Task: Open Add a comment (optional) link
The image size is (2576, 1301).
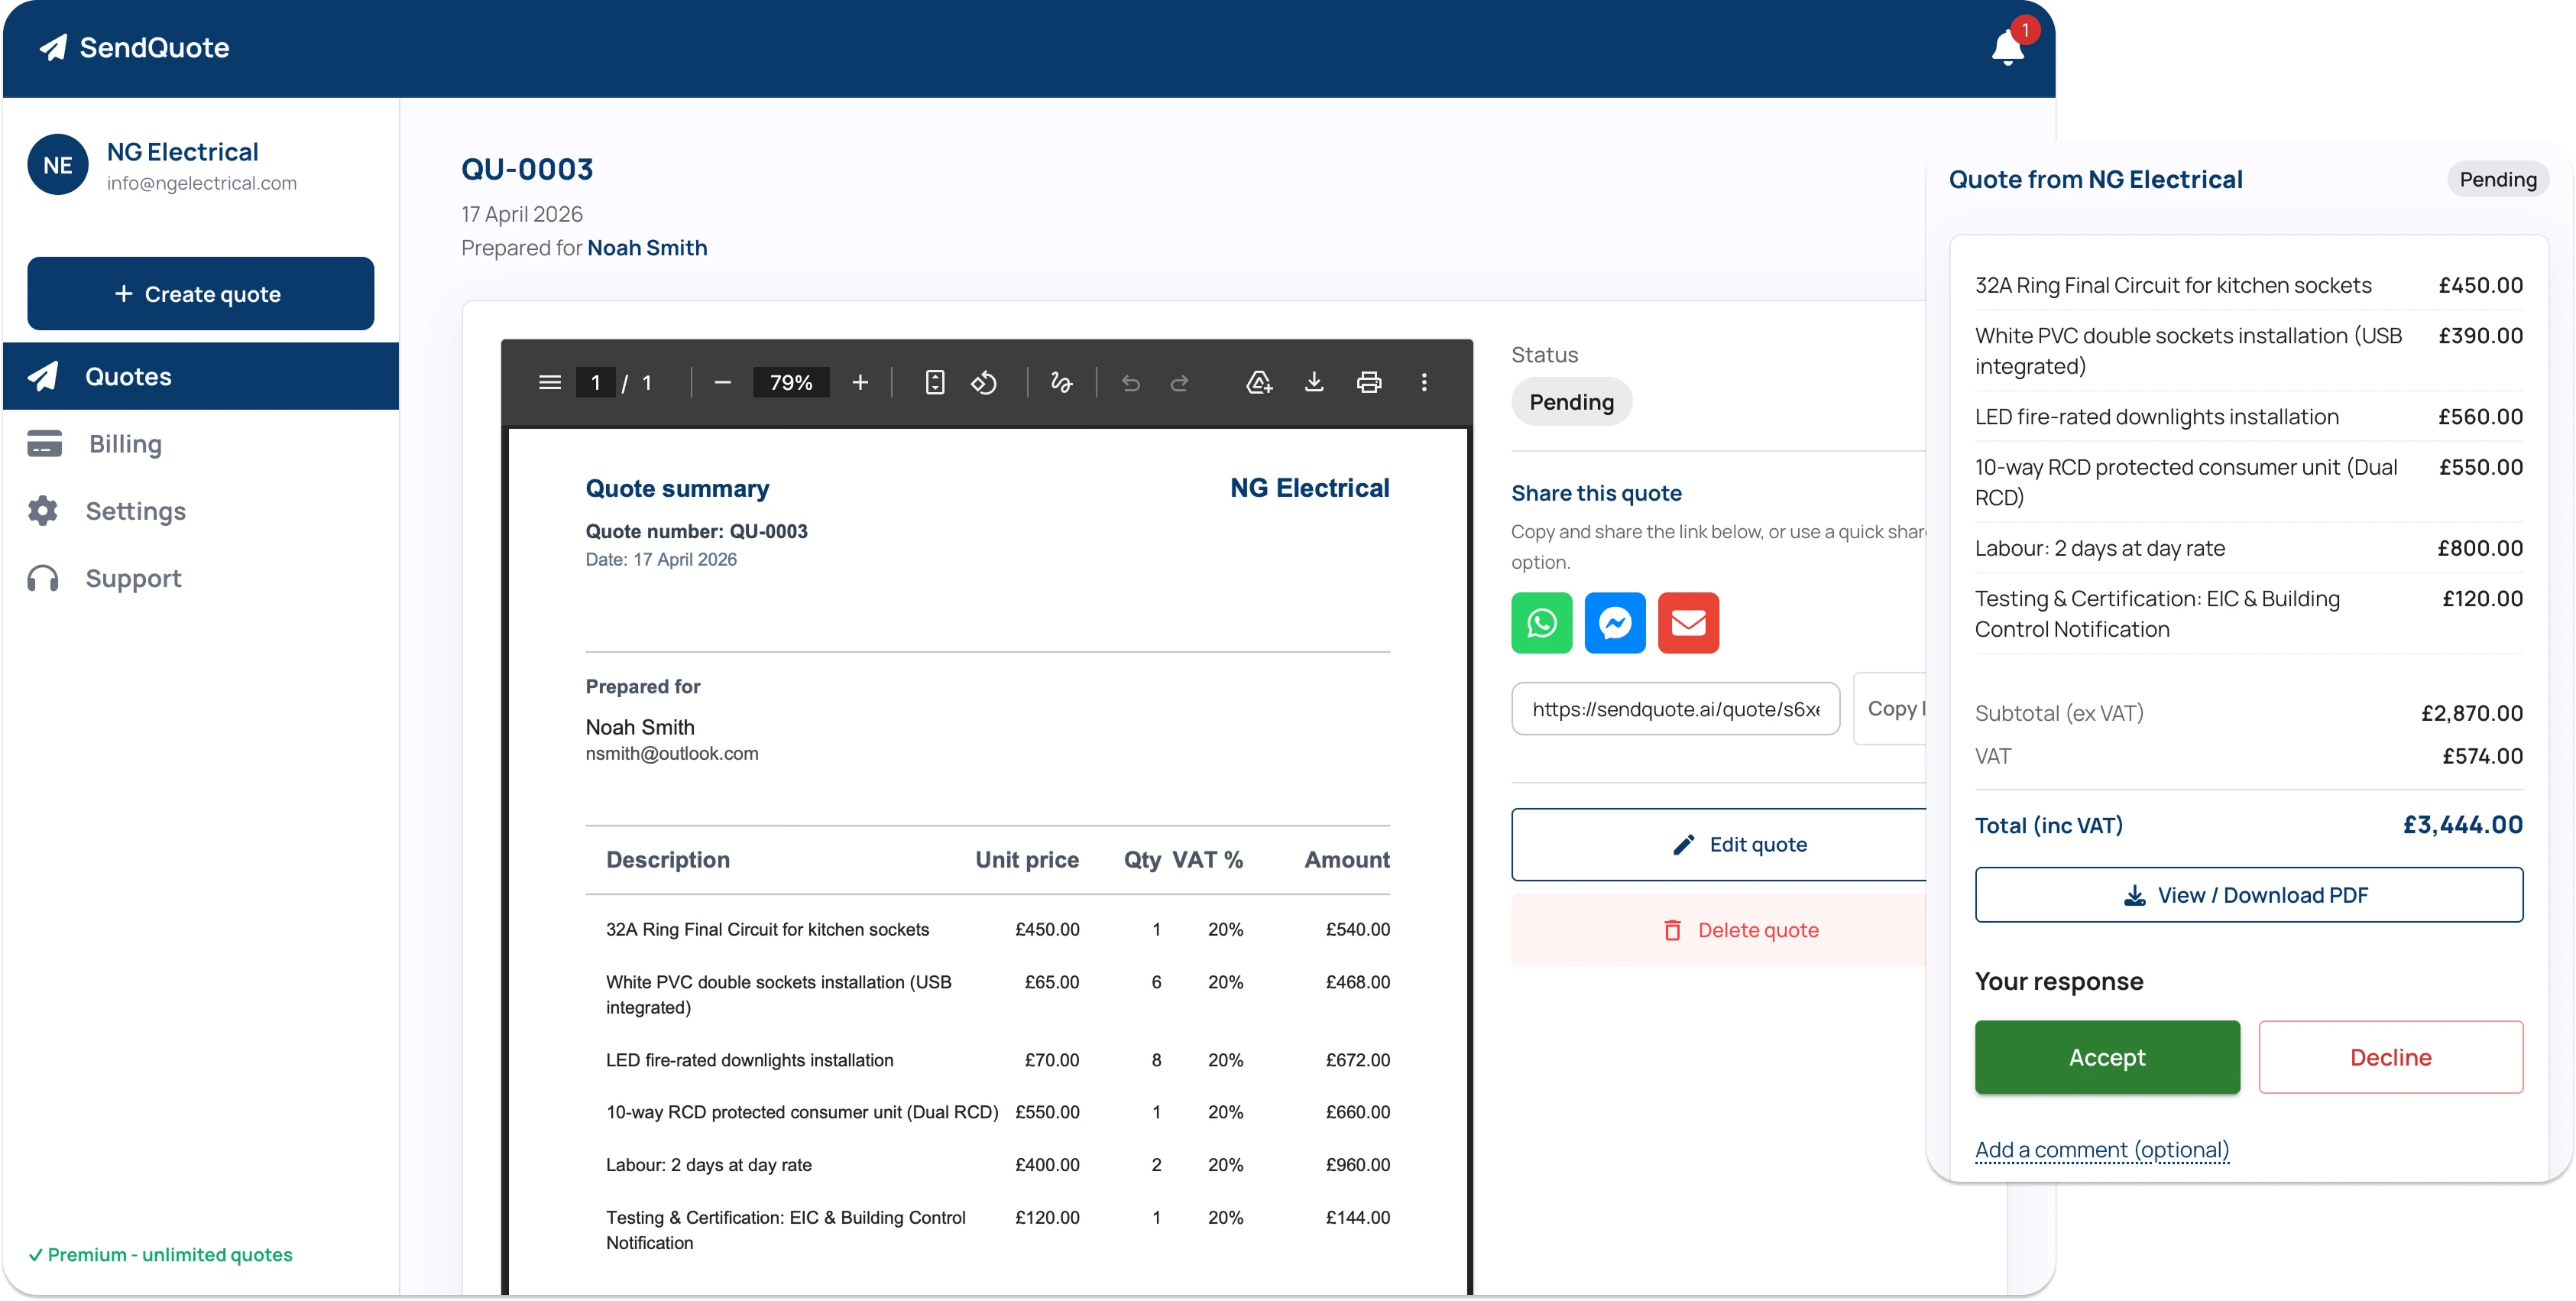Action: coord(2102,1150)
